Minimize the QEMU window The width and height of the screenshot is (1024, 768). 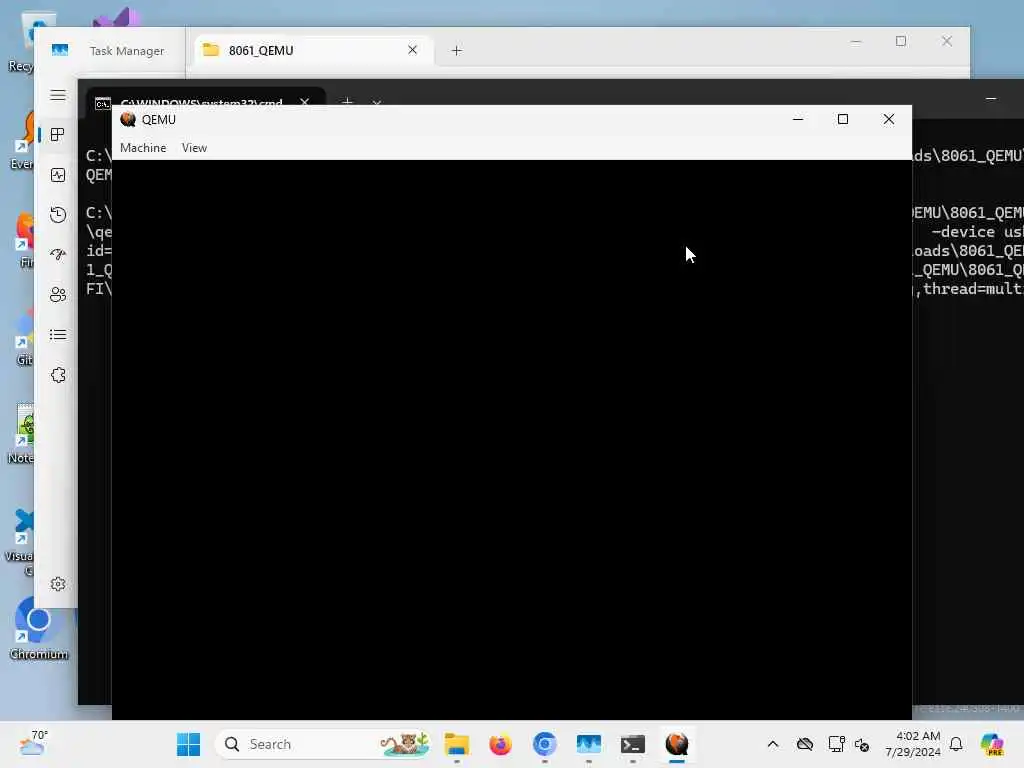(x=797, y=119)
